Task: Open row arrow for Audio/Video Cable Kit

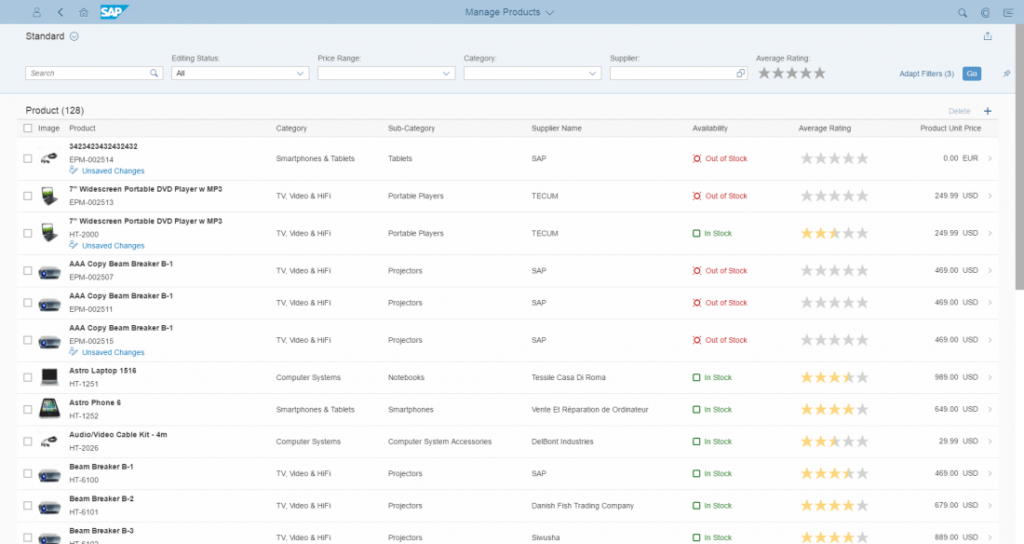Action: pyautogui.click(x=990, y=441)
